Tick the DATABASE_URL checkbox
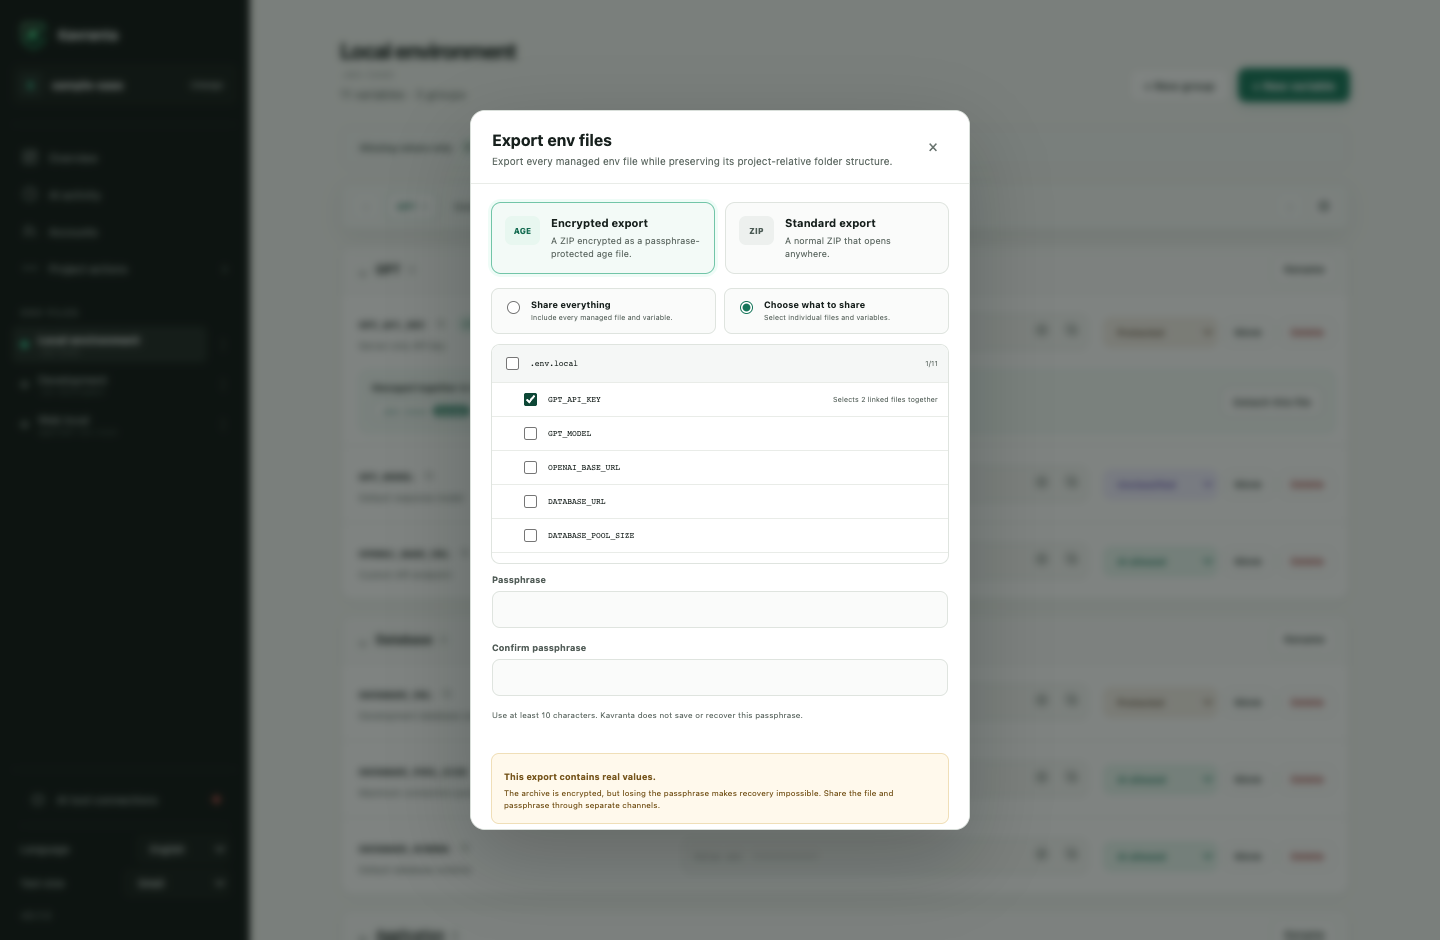The height and width of the screenshot is (940, 1440). pyautogui.click(x=530, y=502)
